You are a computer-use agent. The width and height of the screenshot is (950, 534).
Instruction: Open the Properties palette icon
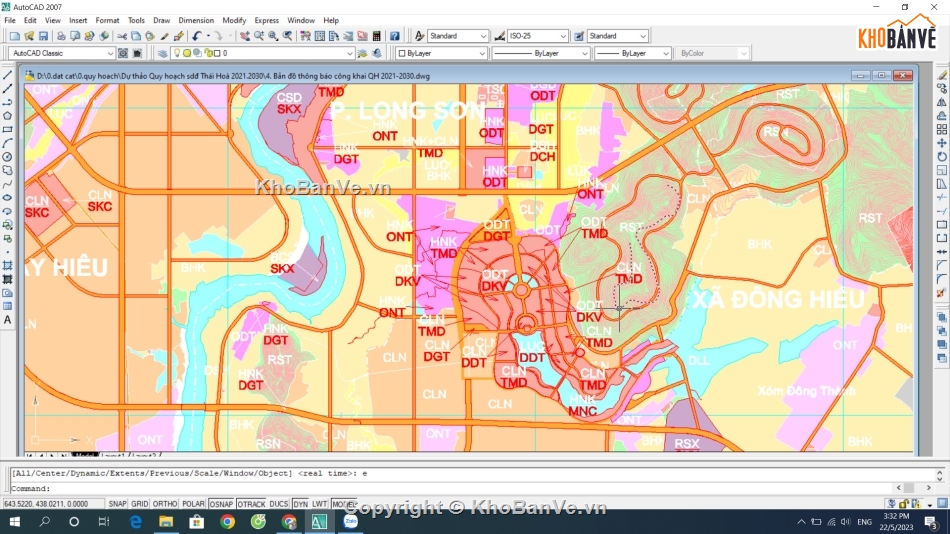(305, 36)
